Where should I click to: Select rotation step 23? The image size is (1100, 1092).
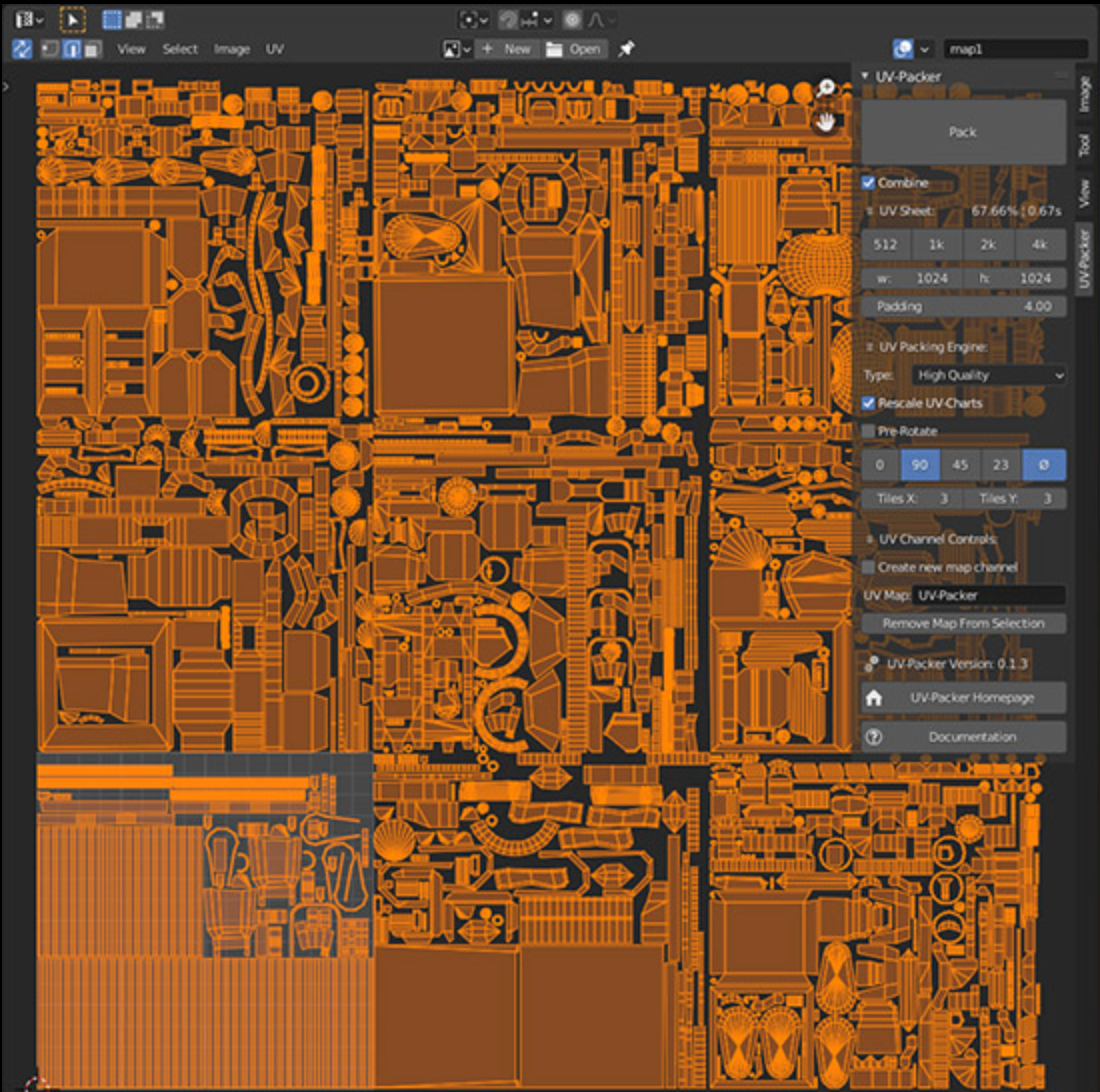tap(1001, 465)
